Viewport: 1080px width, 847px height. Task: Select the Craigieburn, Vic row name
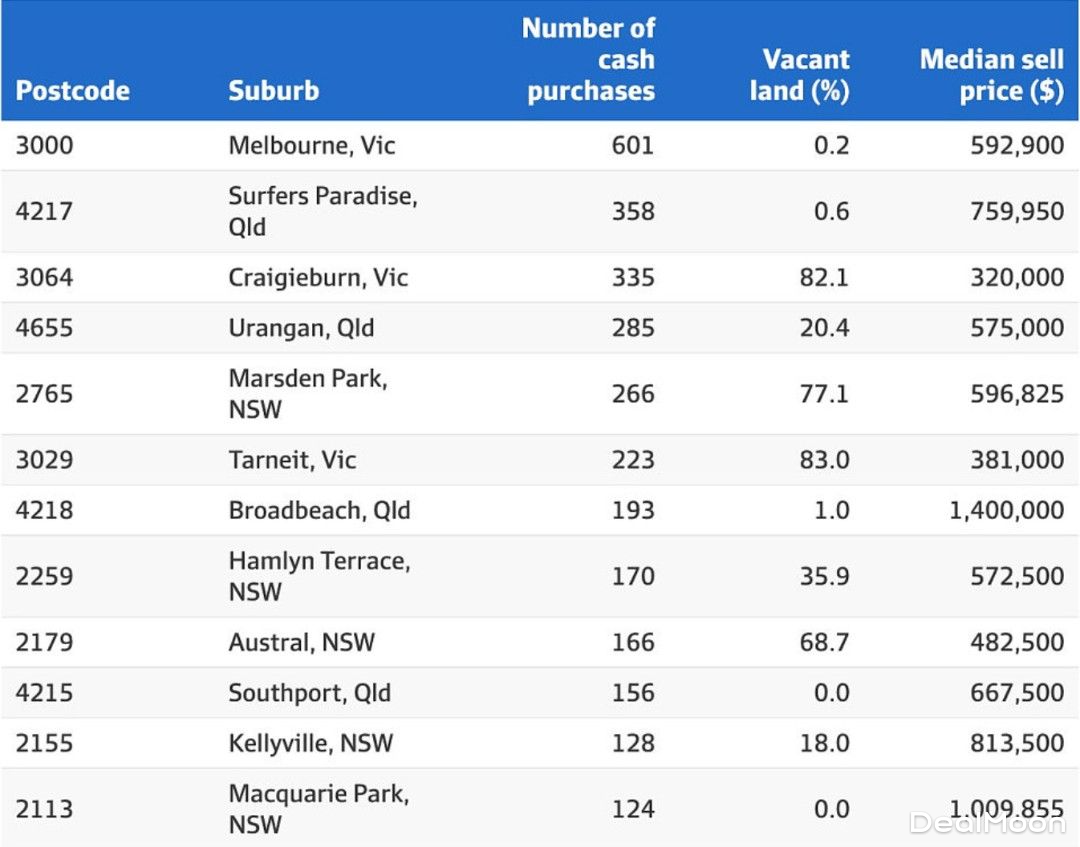click(318, 277)
